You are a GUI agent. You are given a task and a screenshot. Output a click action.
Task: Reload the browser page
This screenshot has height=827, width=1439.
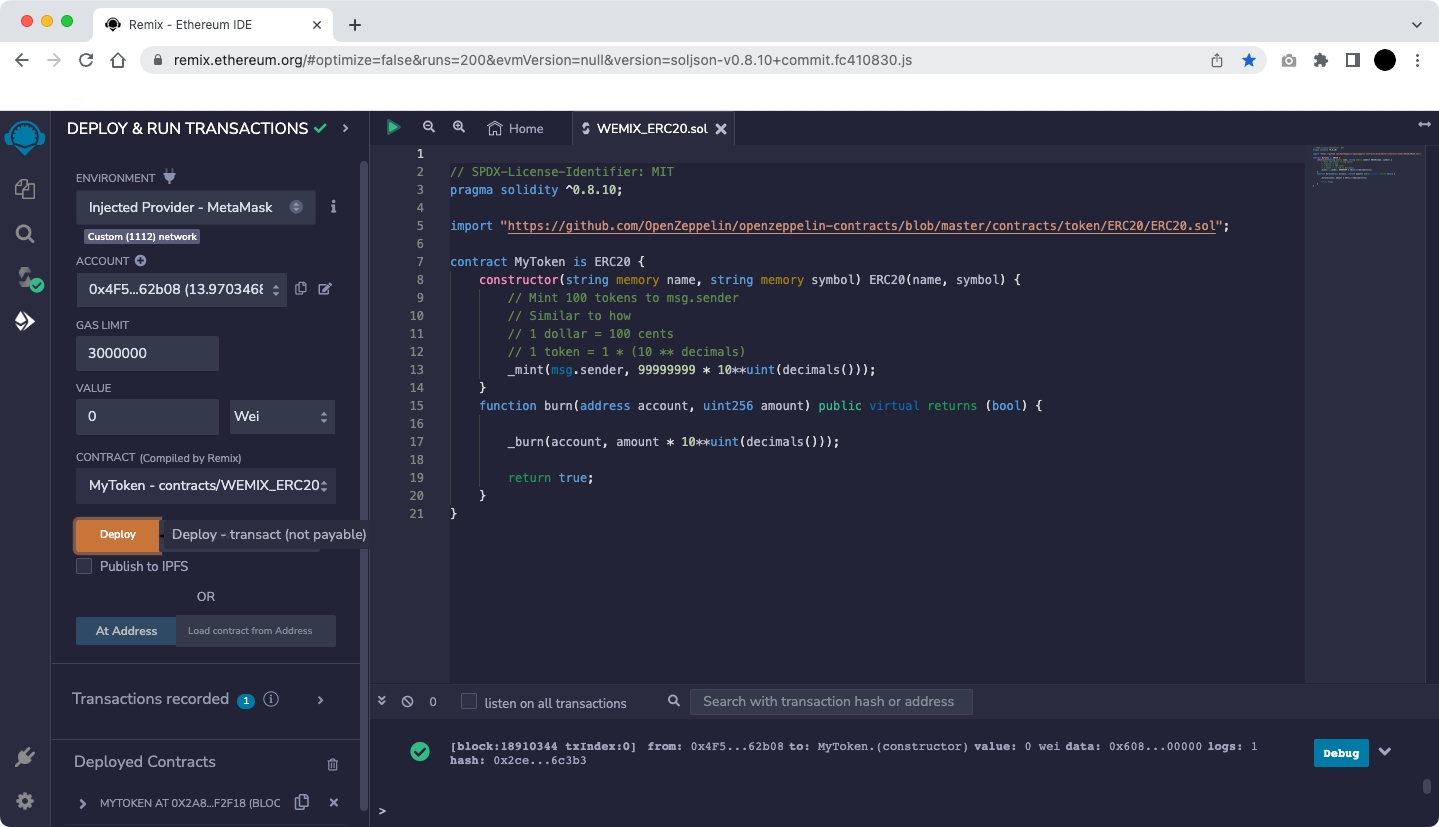pos(86,60)
